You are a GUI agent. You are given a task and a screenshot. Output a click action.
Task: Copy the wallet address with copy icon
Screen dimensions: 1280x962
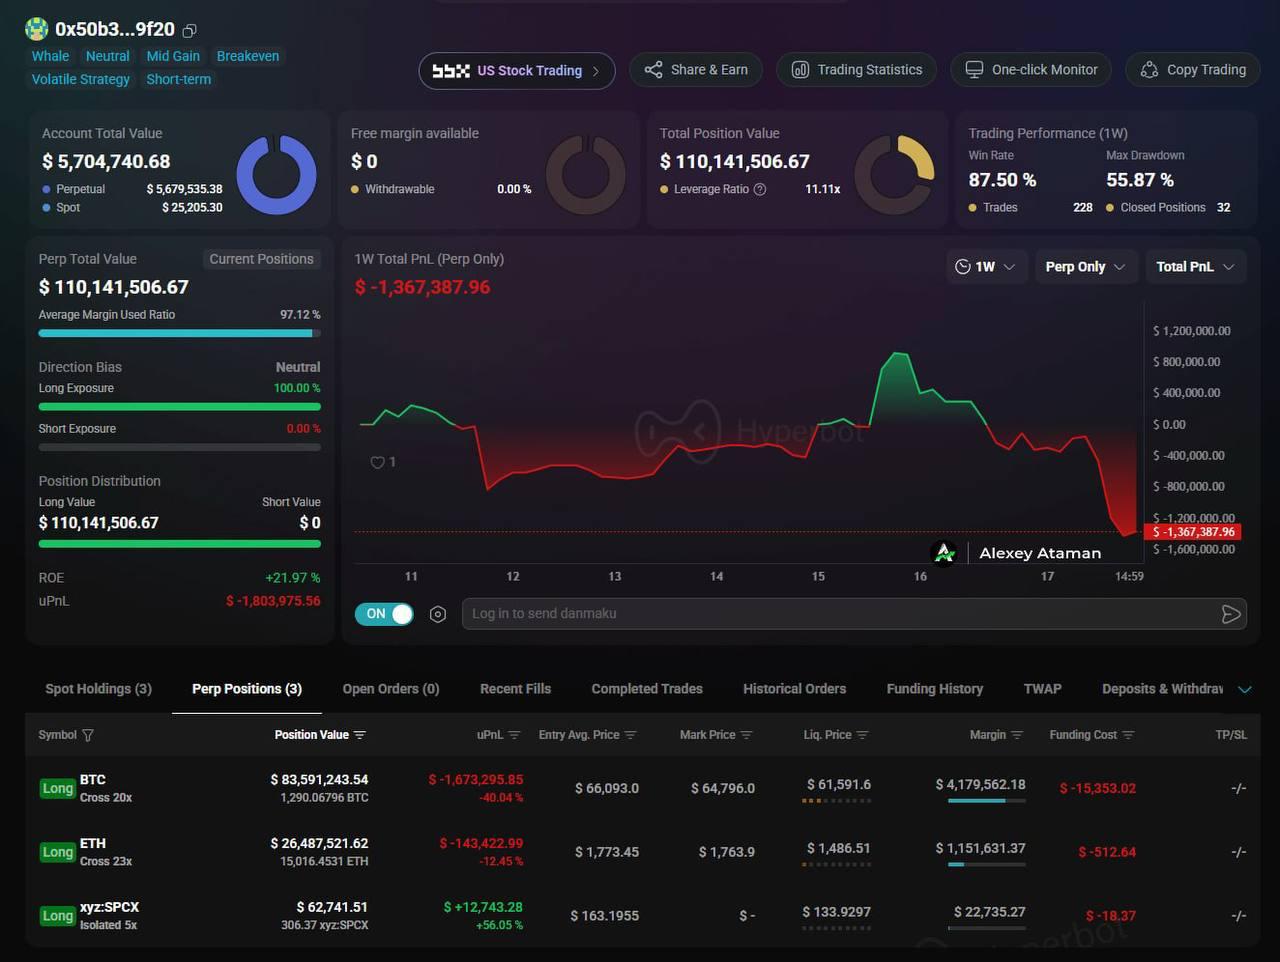[x=190, y=30]
